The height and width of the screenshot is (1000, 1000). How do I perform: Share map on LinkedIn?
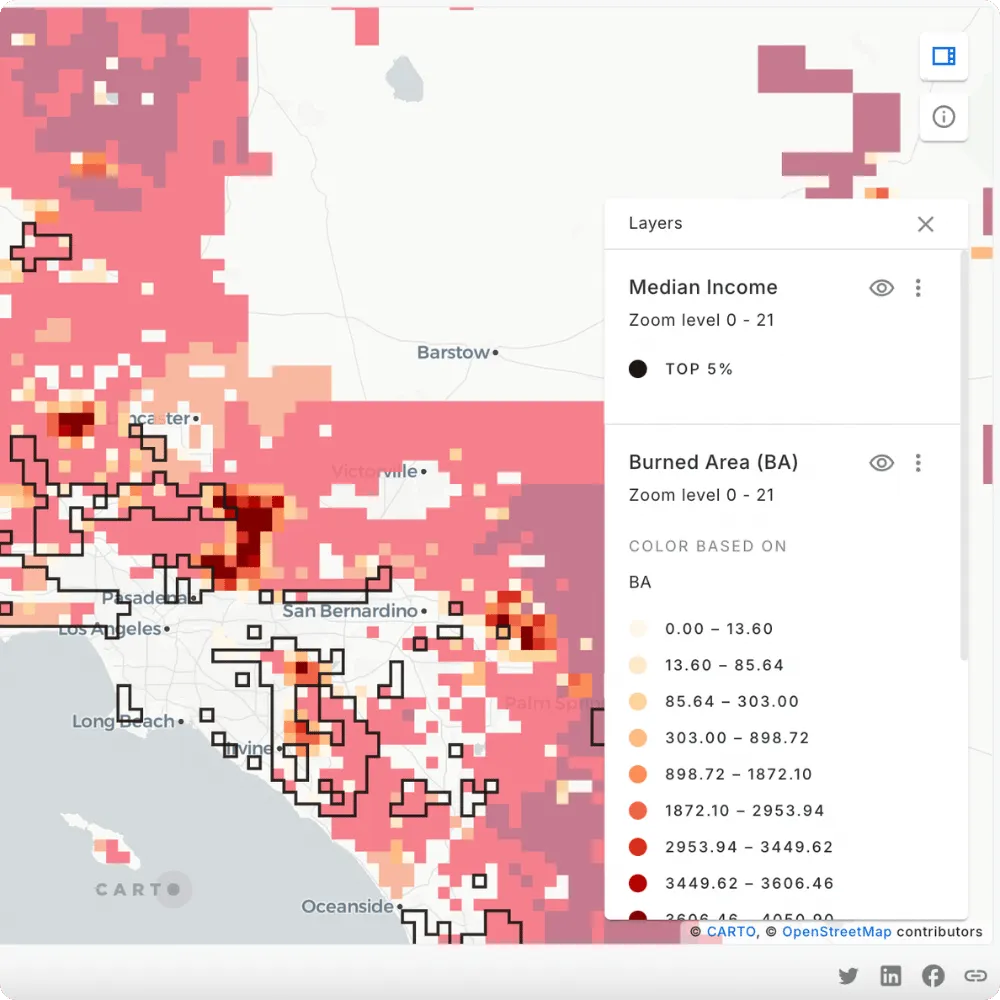pos(890,976)
